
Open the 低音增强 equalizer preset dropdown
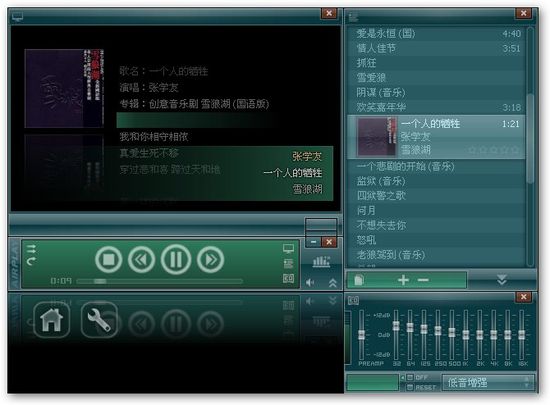488,382
